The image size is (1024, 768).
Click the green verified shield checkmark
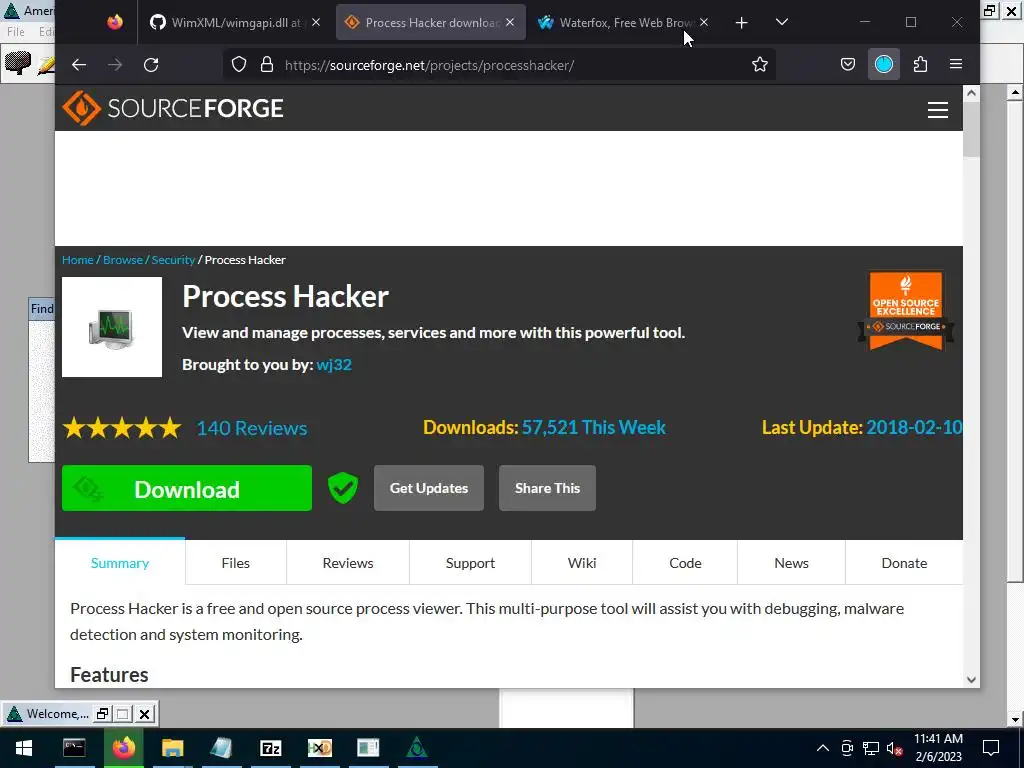click(x=343, y=488)
